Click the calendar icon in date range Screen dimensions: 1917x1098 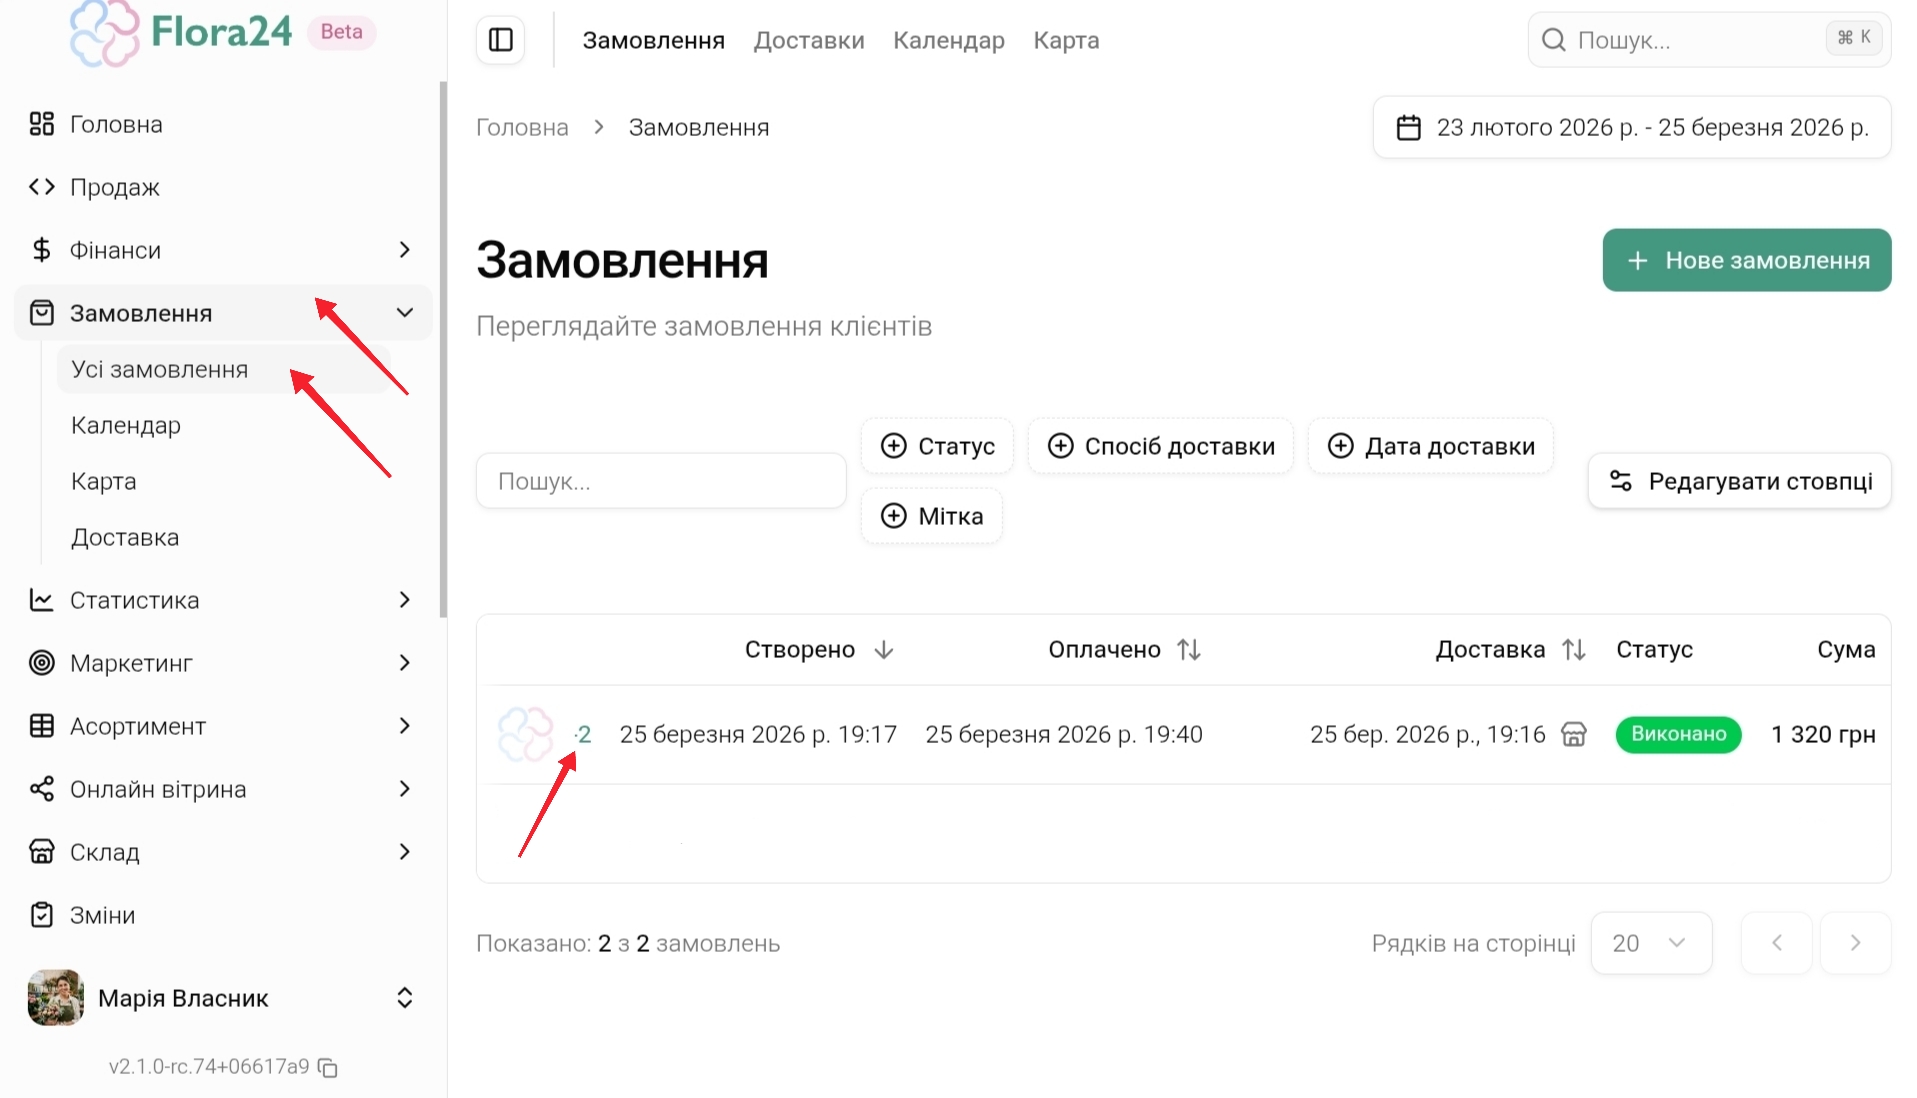tap(1408, 128)
